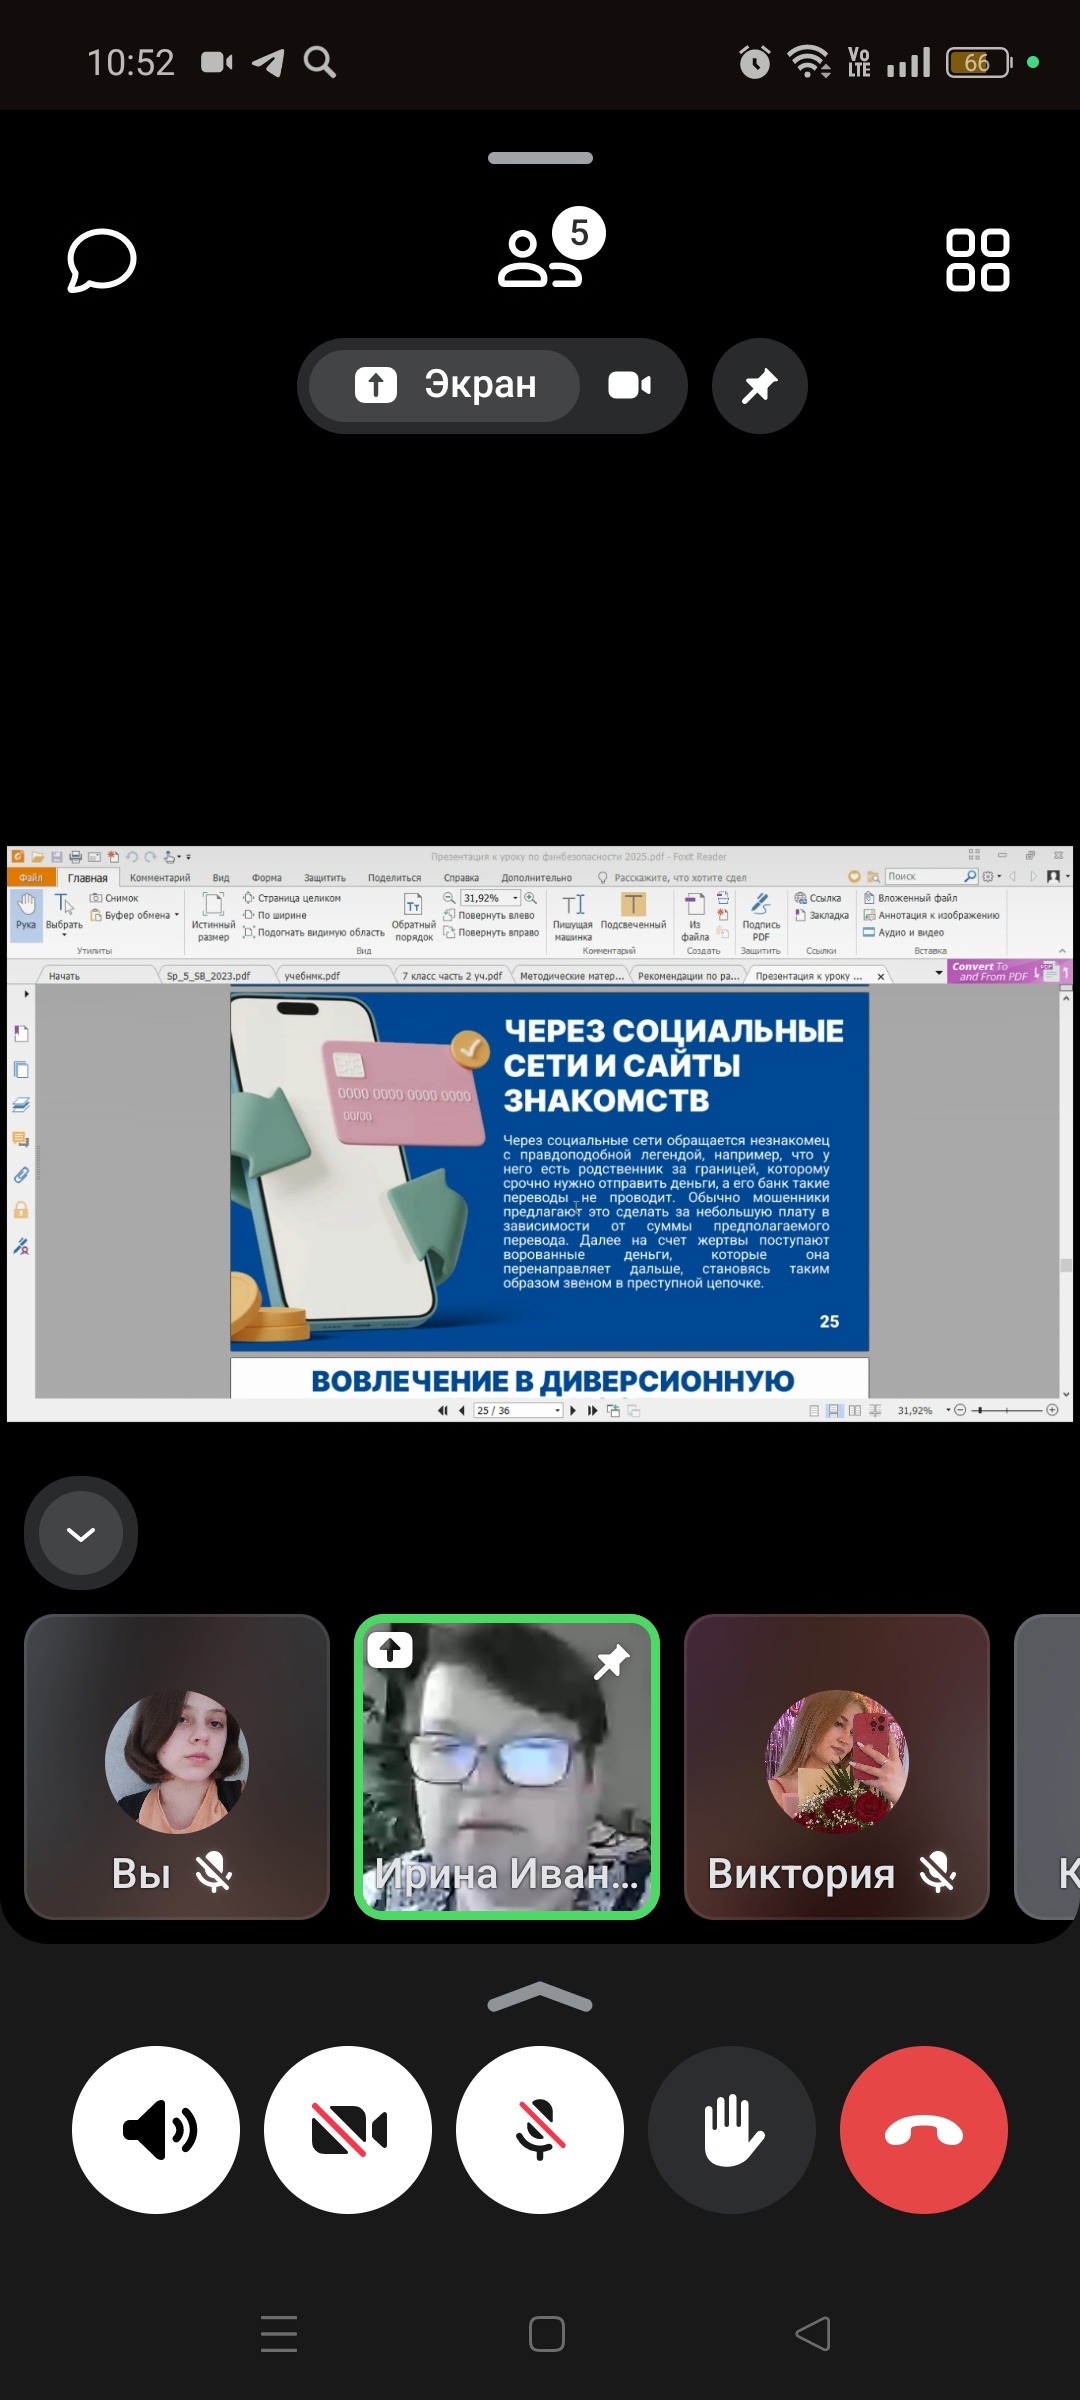
Task: Open the Защитить ribbon tab
Action: 325,878
